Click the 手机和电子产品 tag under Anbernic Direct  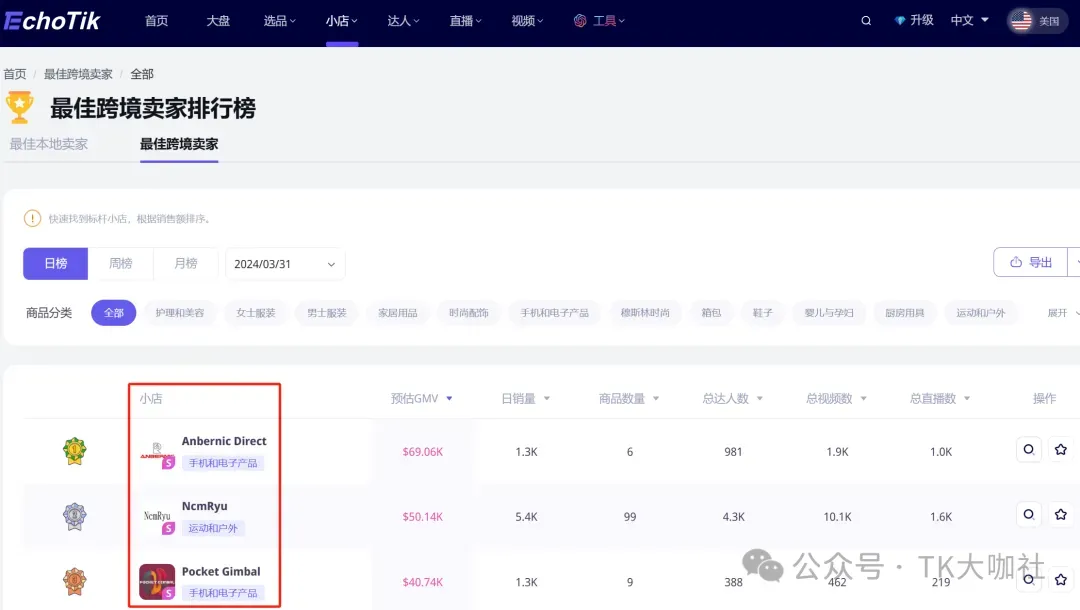(x=222, y=463)
